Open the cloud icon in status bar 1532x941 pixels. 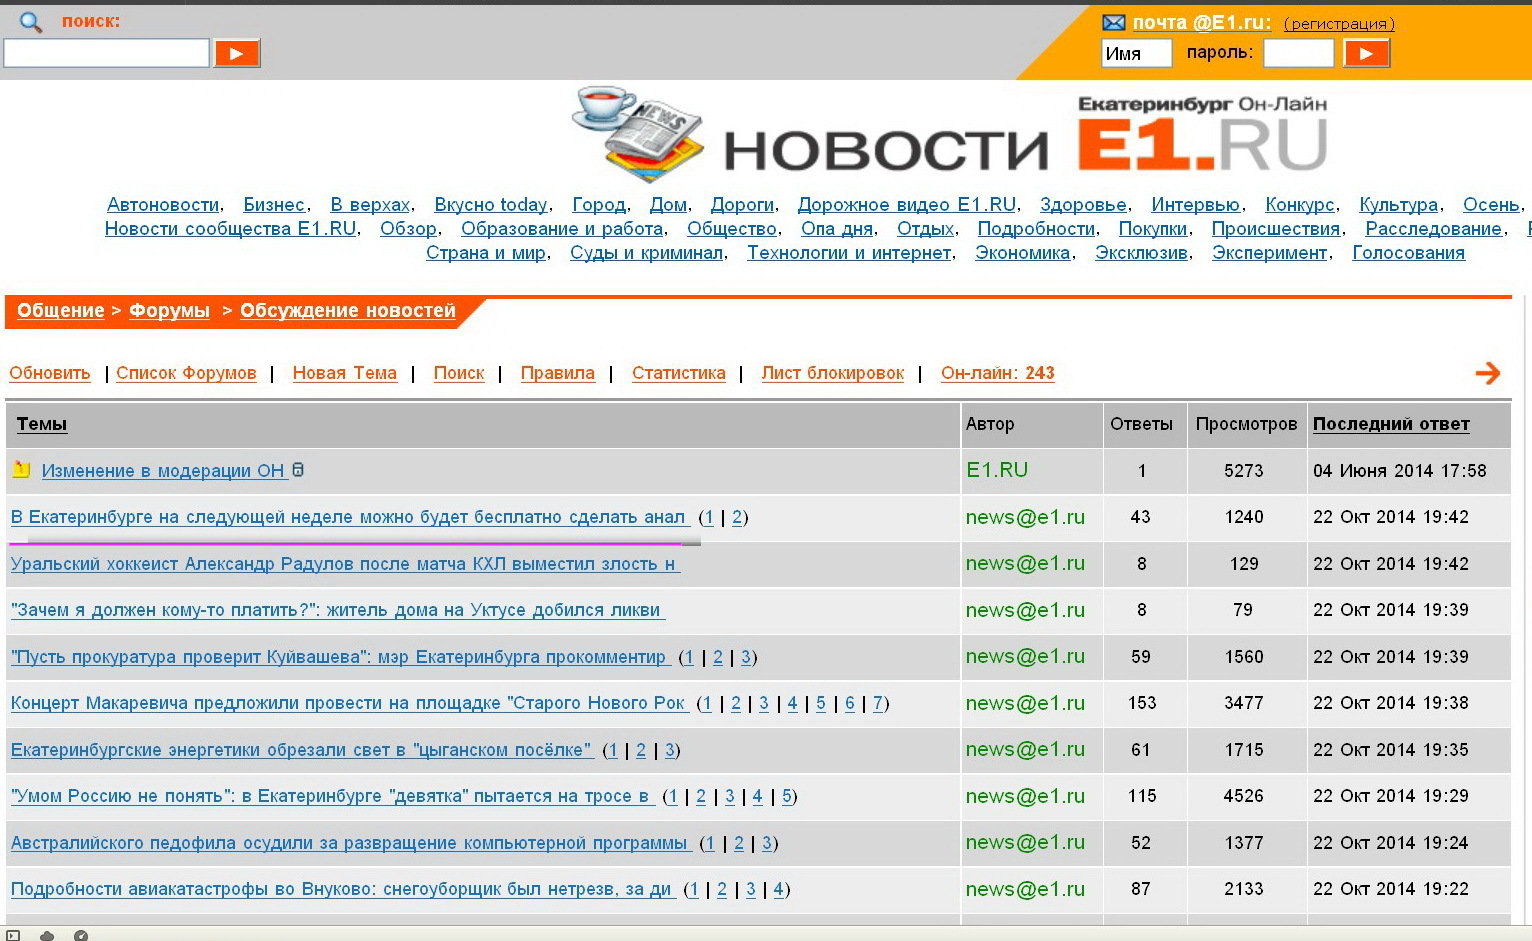46,935
